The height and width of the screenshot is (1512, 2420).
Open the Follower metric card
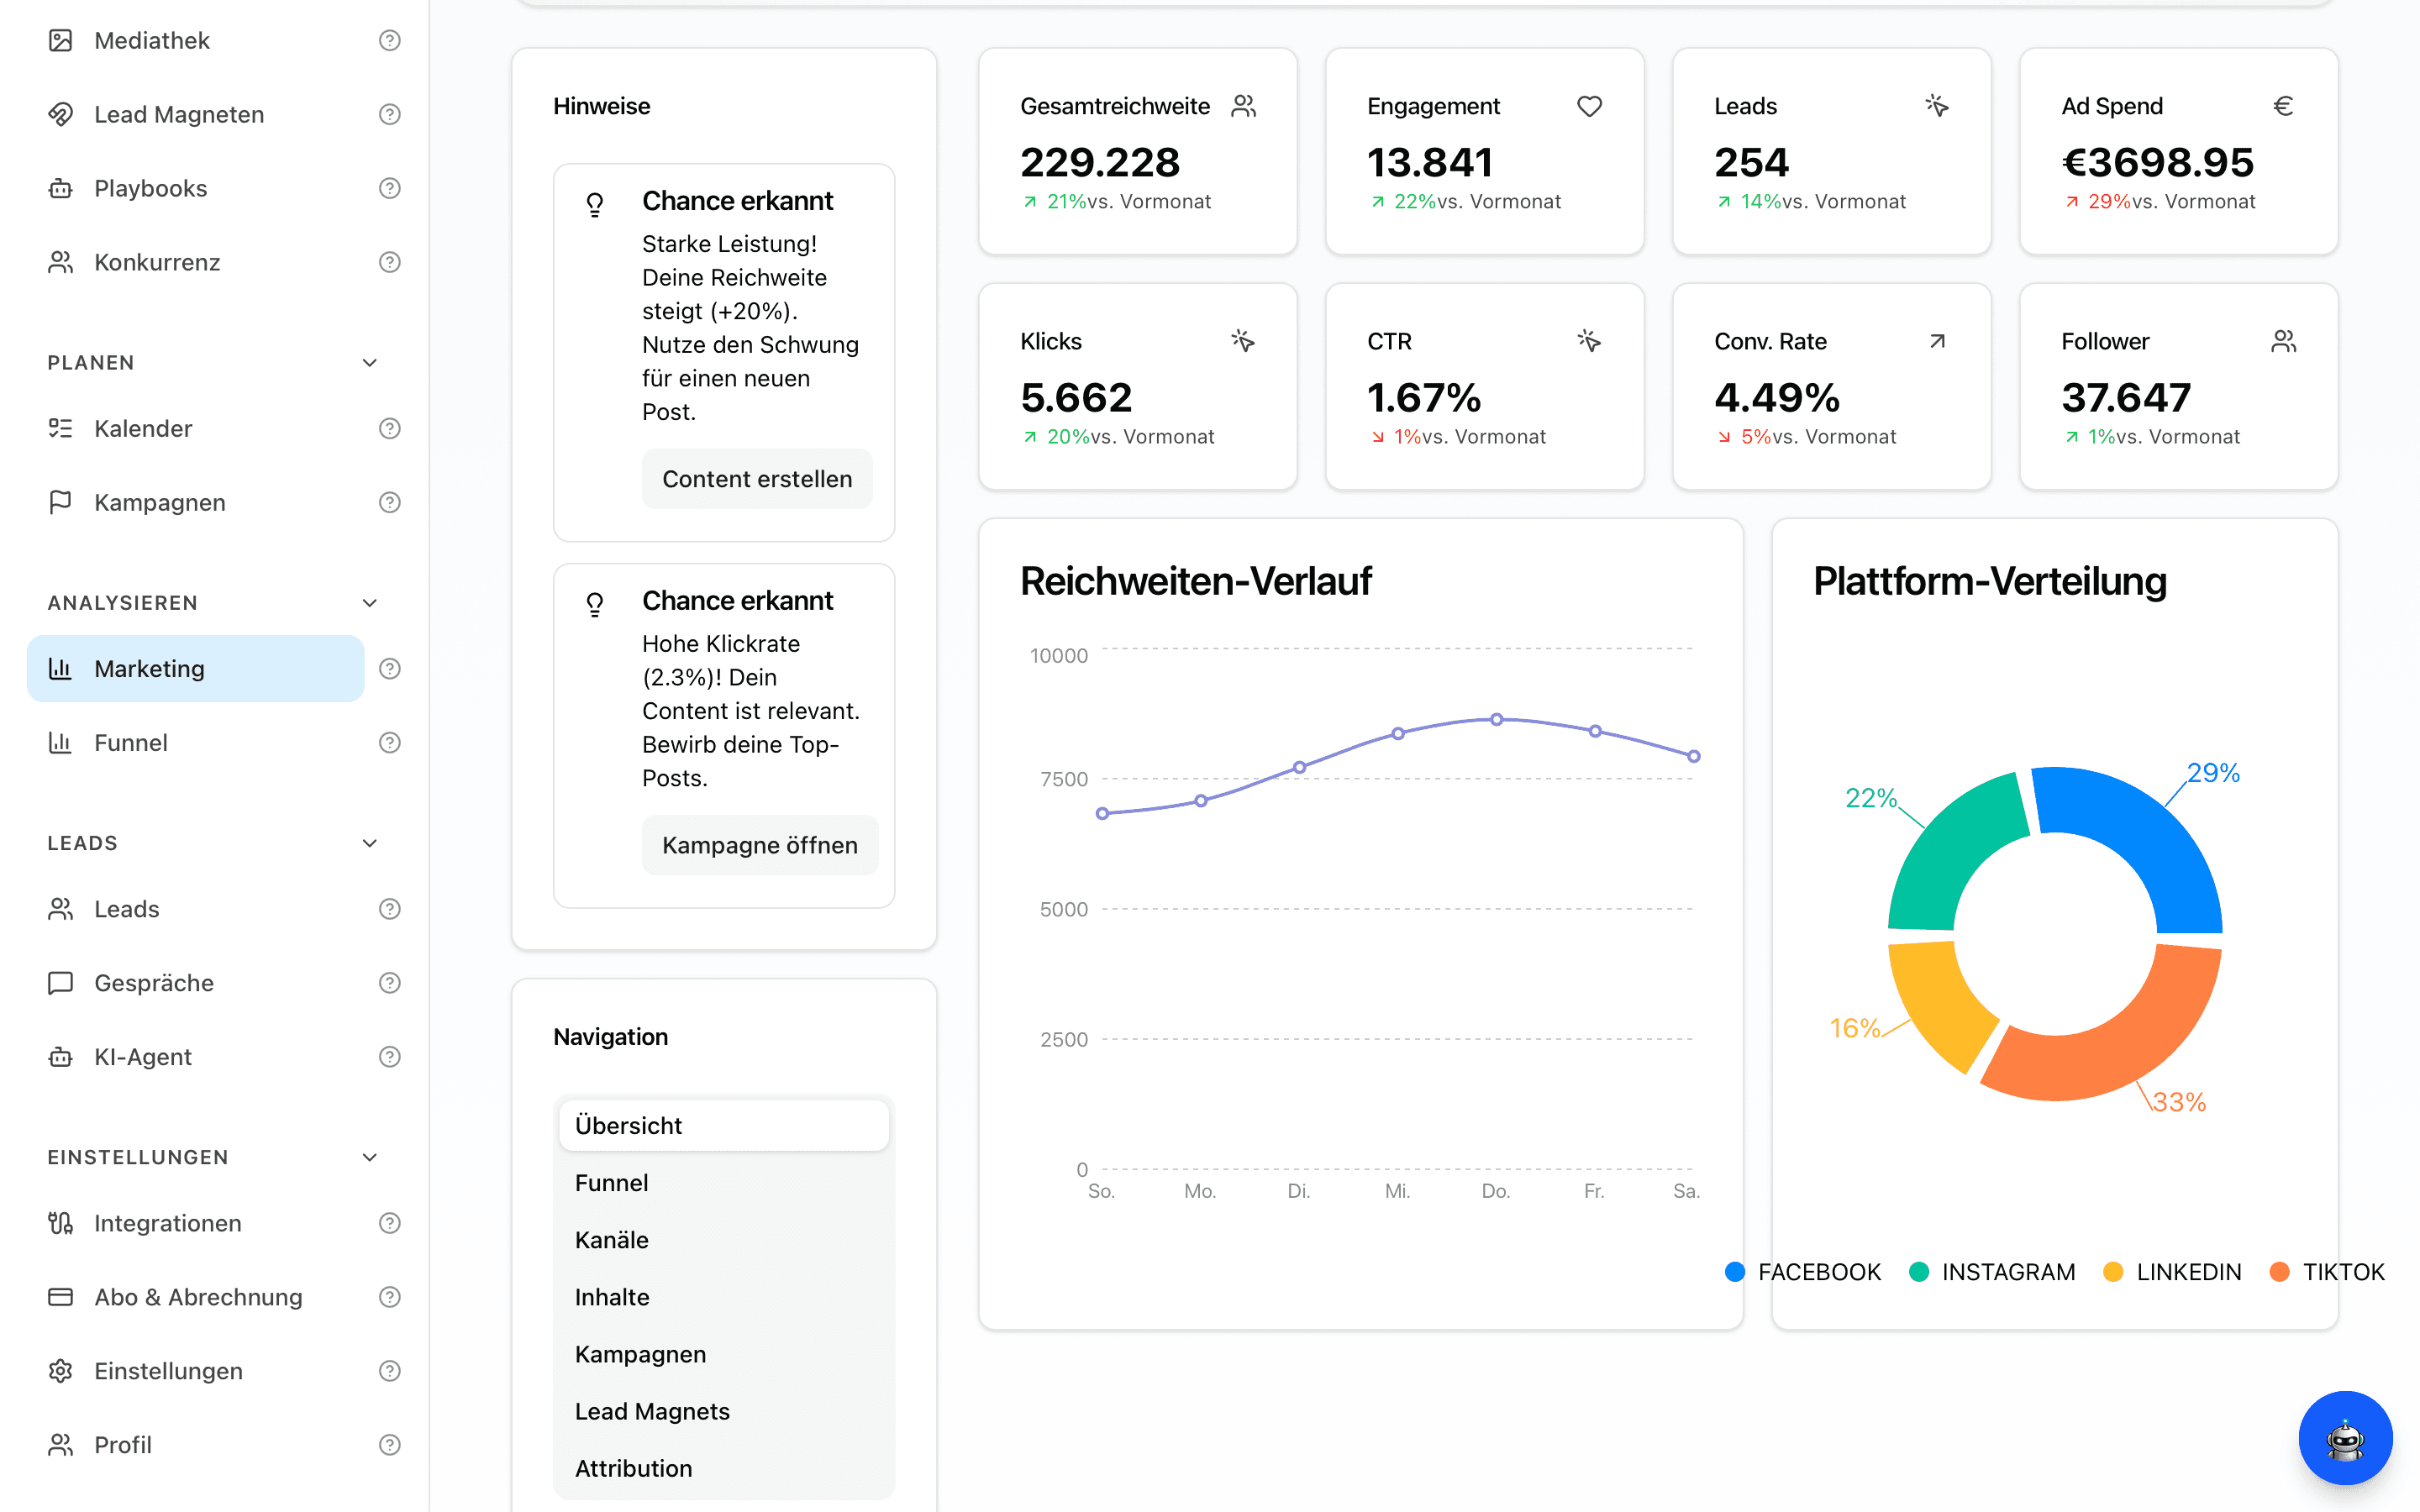pyautogui.click(x=2179, y=386)
